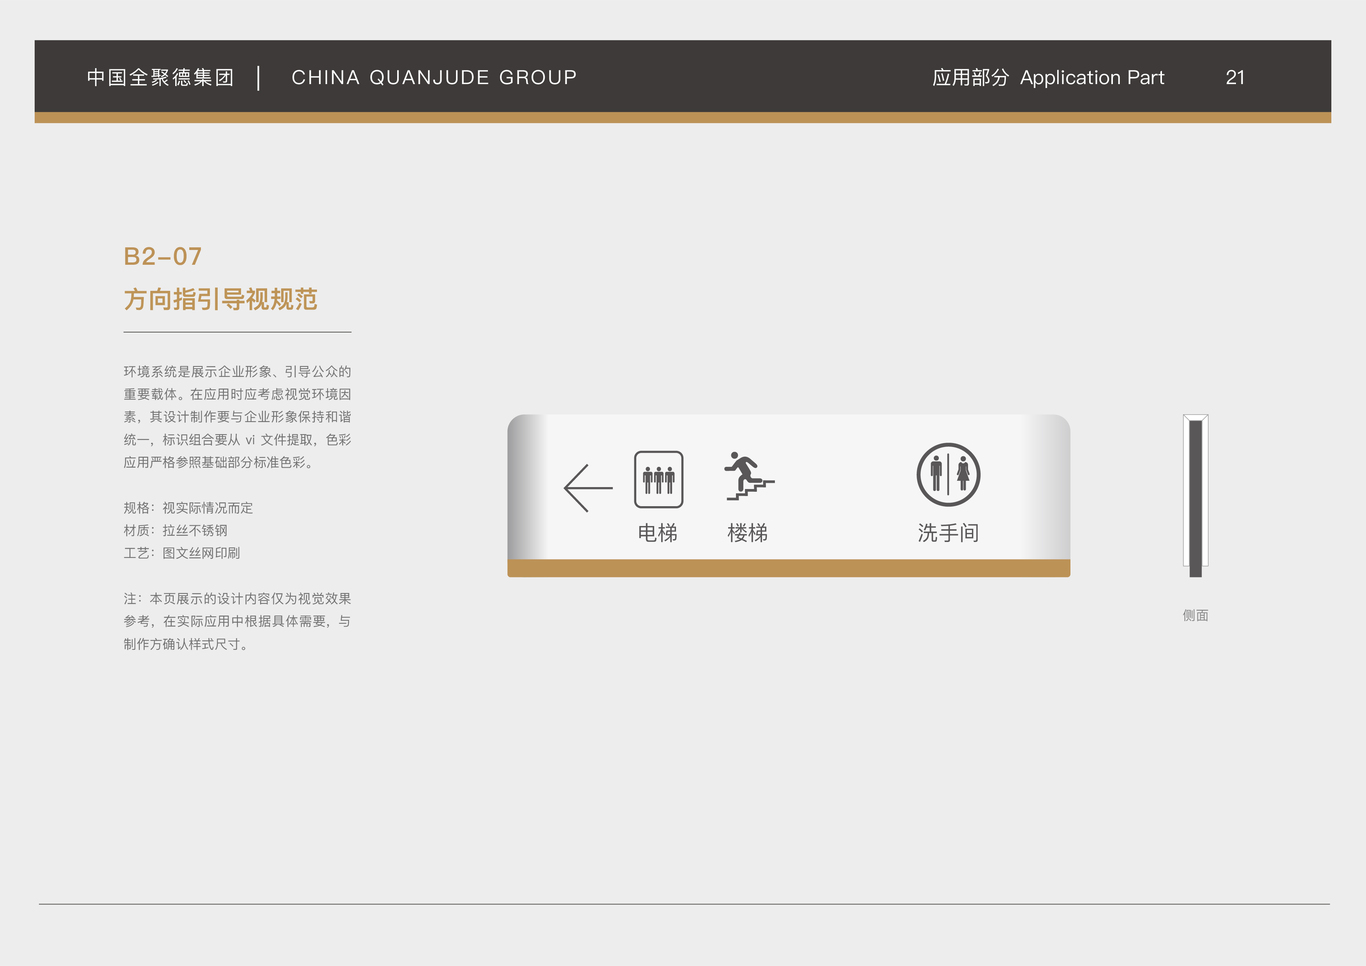
Task: Click the left arrow on the sign
Action: click(x=588, y=488)
